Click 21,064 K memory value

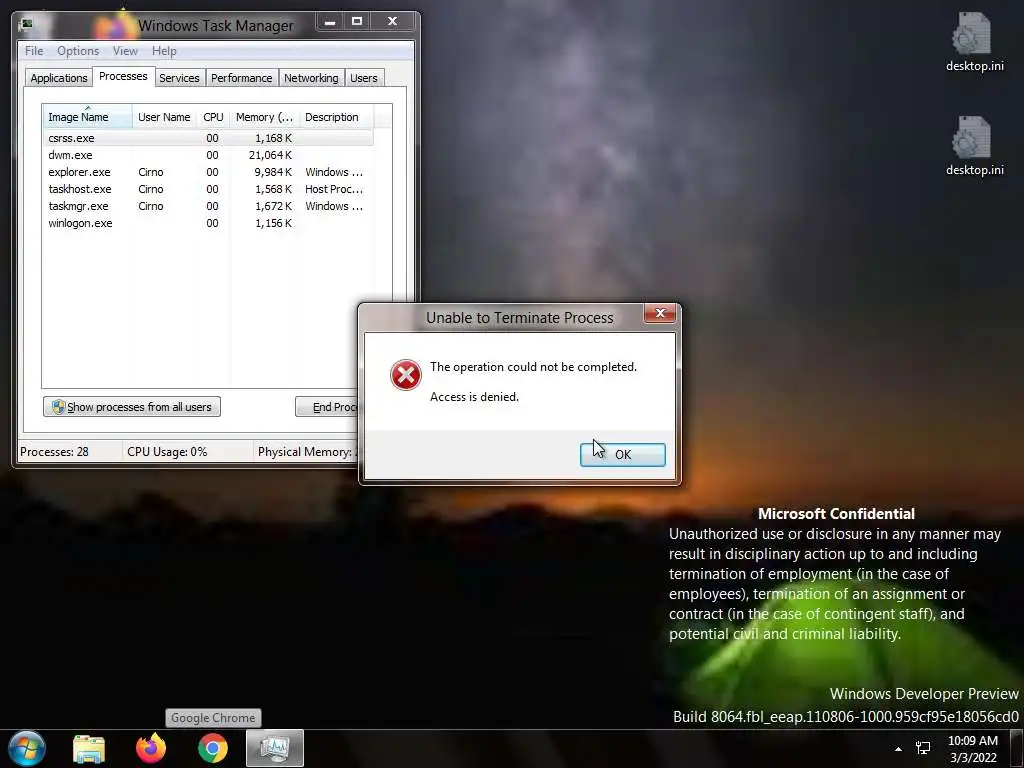[270, 155]
